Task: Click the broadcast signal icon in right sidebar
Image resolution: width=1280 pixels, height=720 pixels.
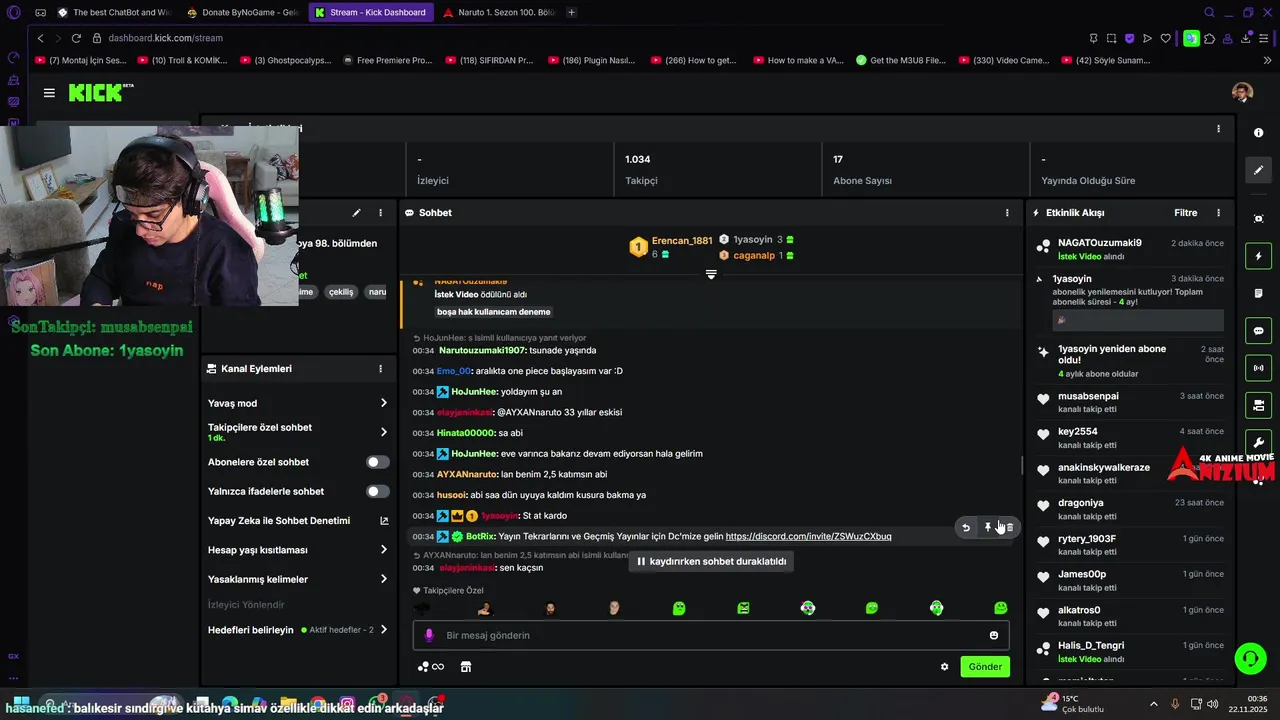Action: [x=1258, y=368]
